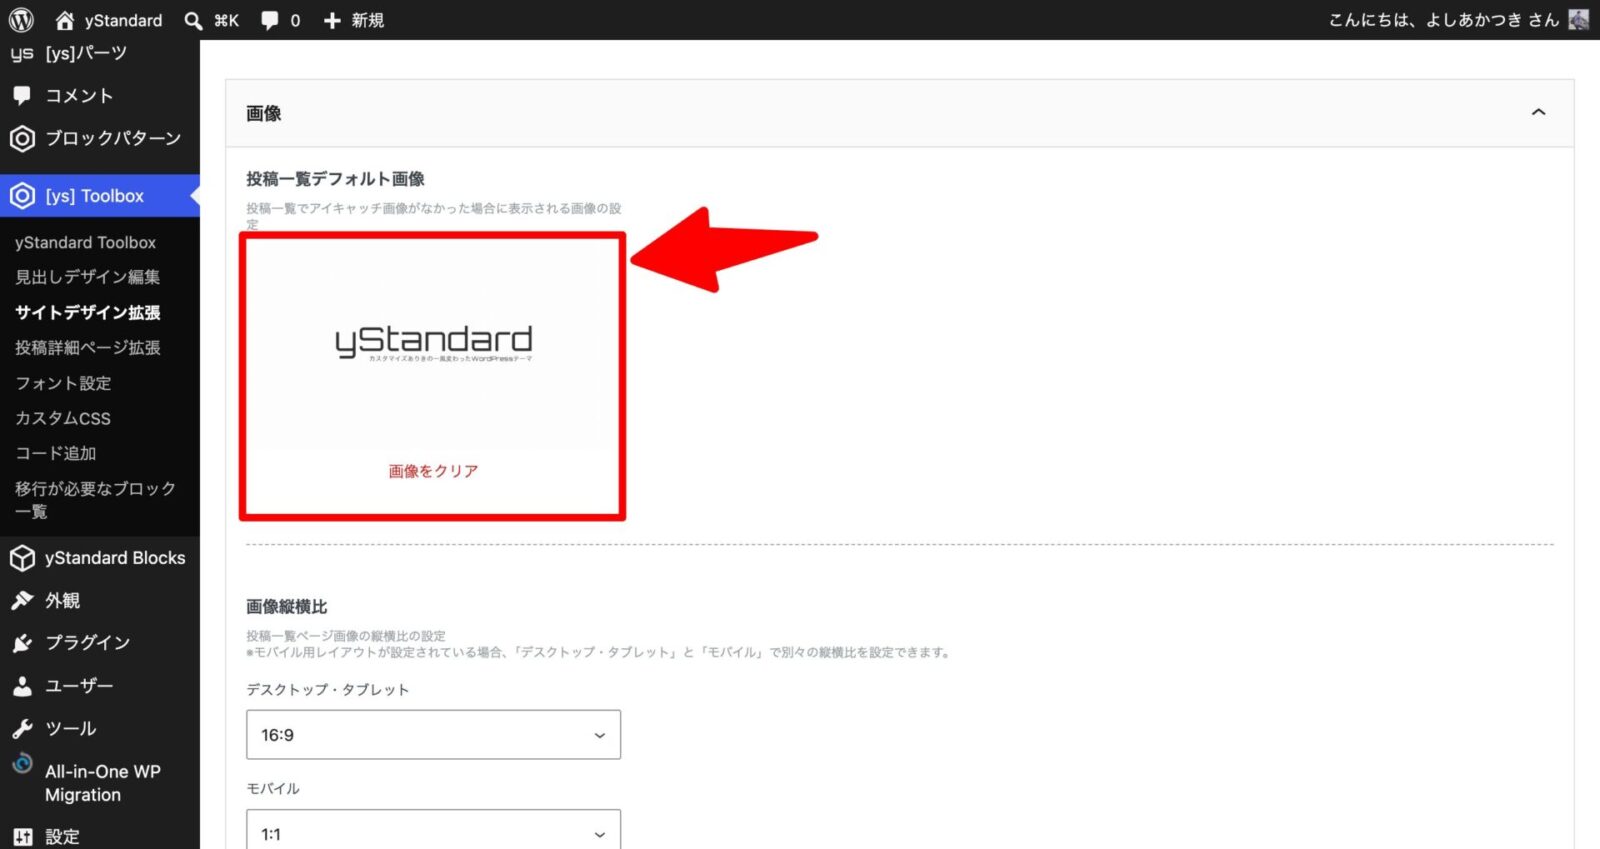Collapse the 画像 panel with chevron
Viewport: 1600px width, 849px height.
(1538, 112)
